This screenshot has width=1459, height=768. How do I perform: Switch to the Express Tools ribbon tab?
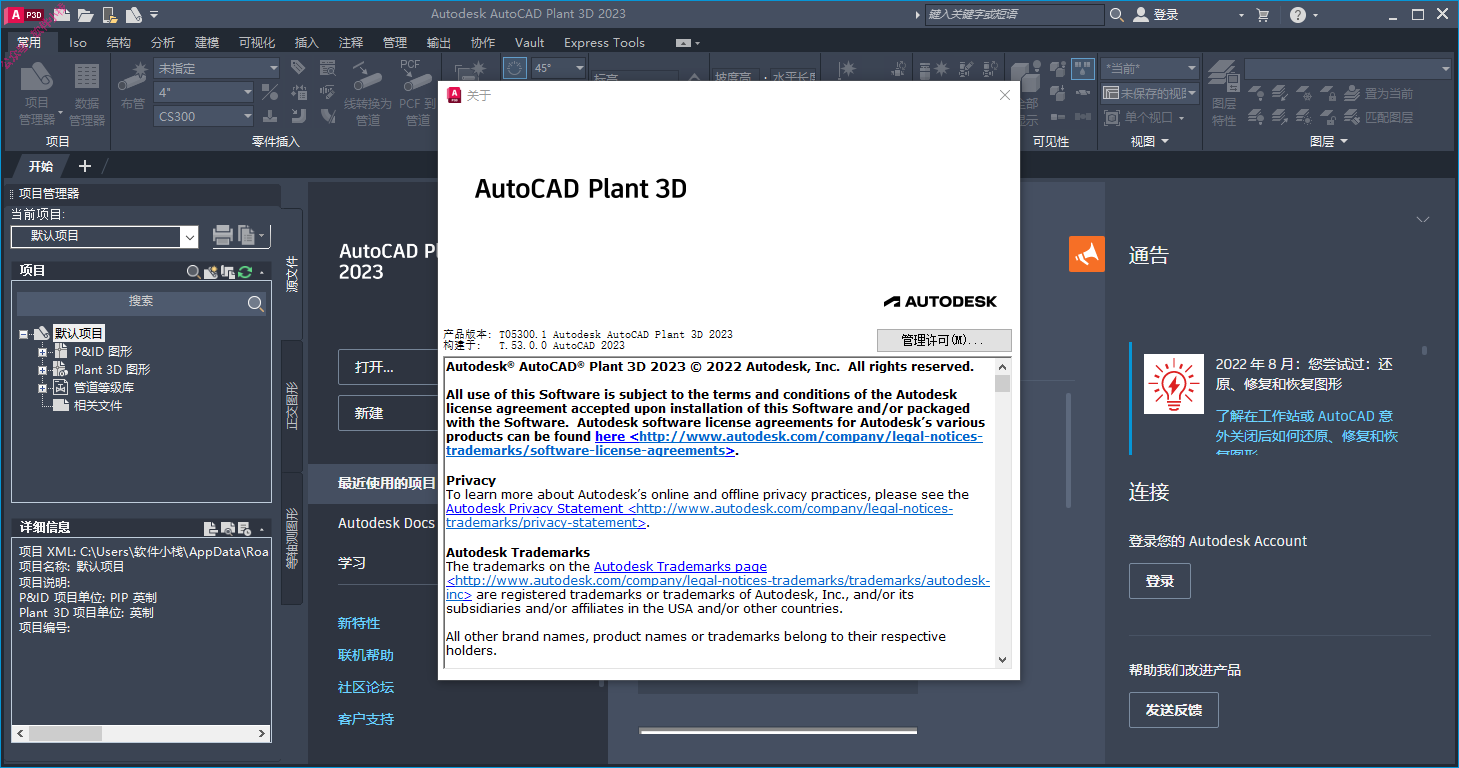click(x=604, y=42)
